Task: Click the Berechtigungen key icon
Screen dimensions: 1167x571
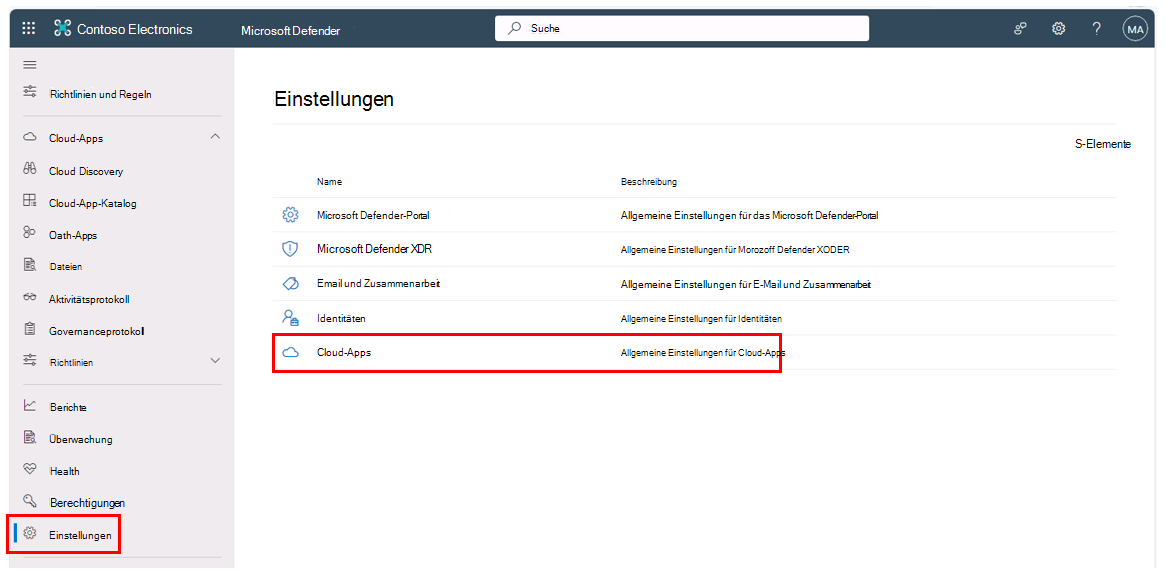Action: point(30,500)
